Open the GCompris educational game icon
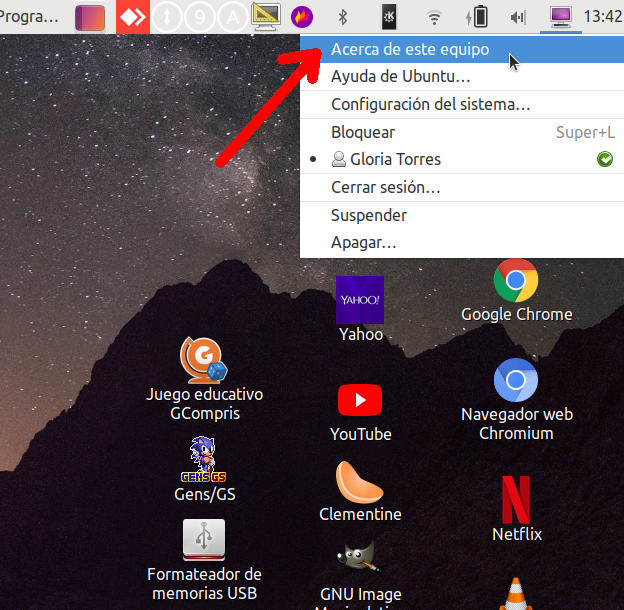 [x=204, y=360]
